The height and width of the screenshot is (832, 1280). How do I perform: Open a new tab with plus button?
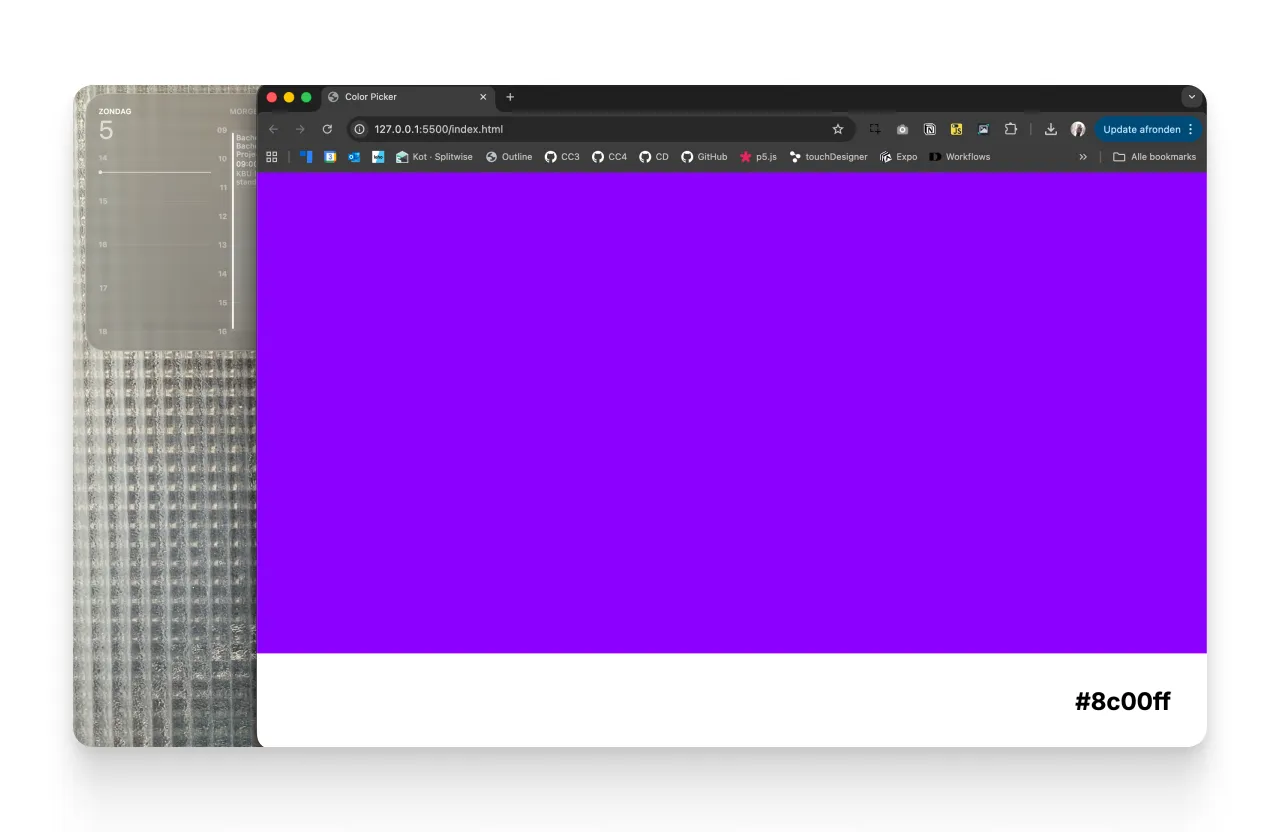pos(510,97)
